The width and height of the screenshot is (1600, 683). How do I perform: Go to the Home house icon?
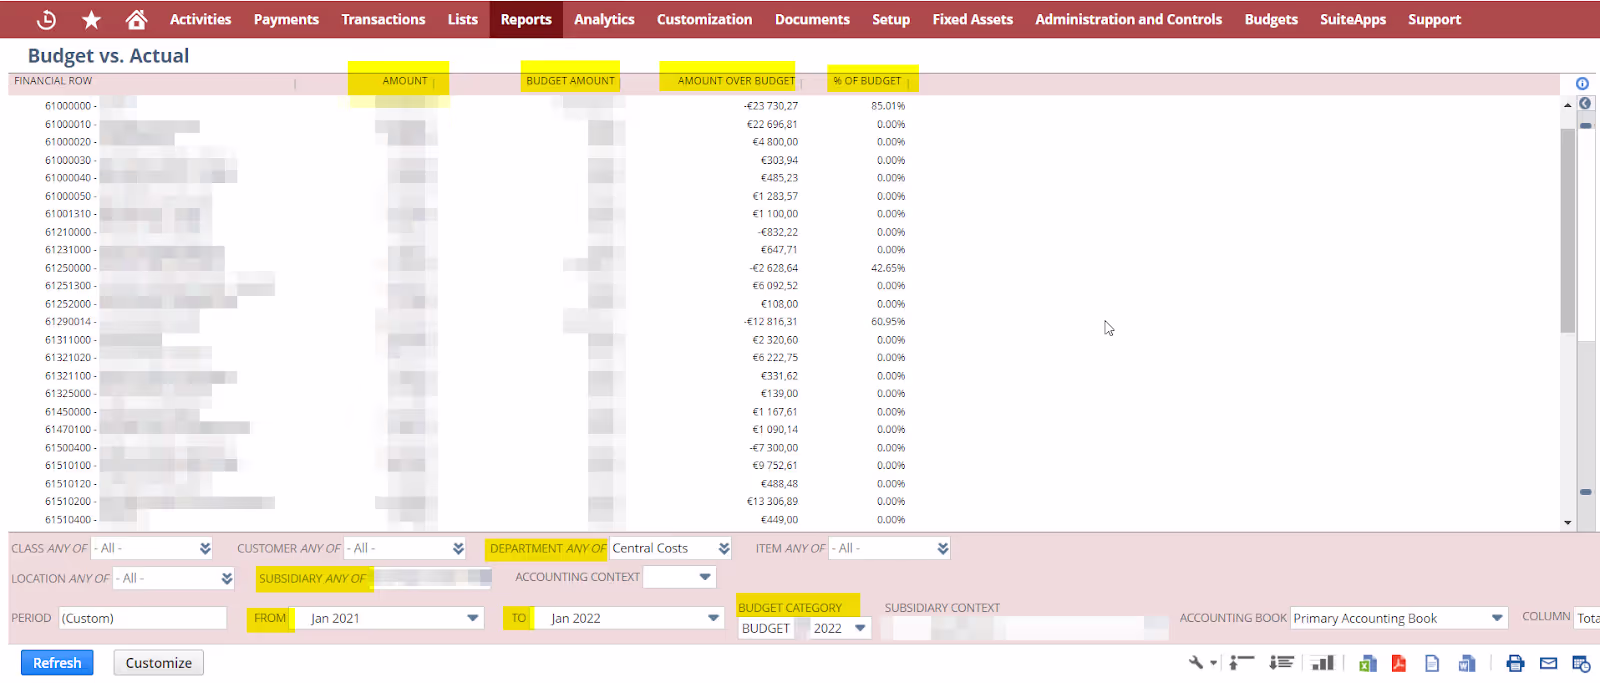coord(137,19)
